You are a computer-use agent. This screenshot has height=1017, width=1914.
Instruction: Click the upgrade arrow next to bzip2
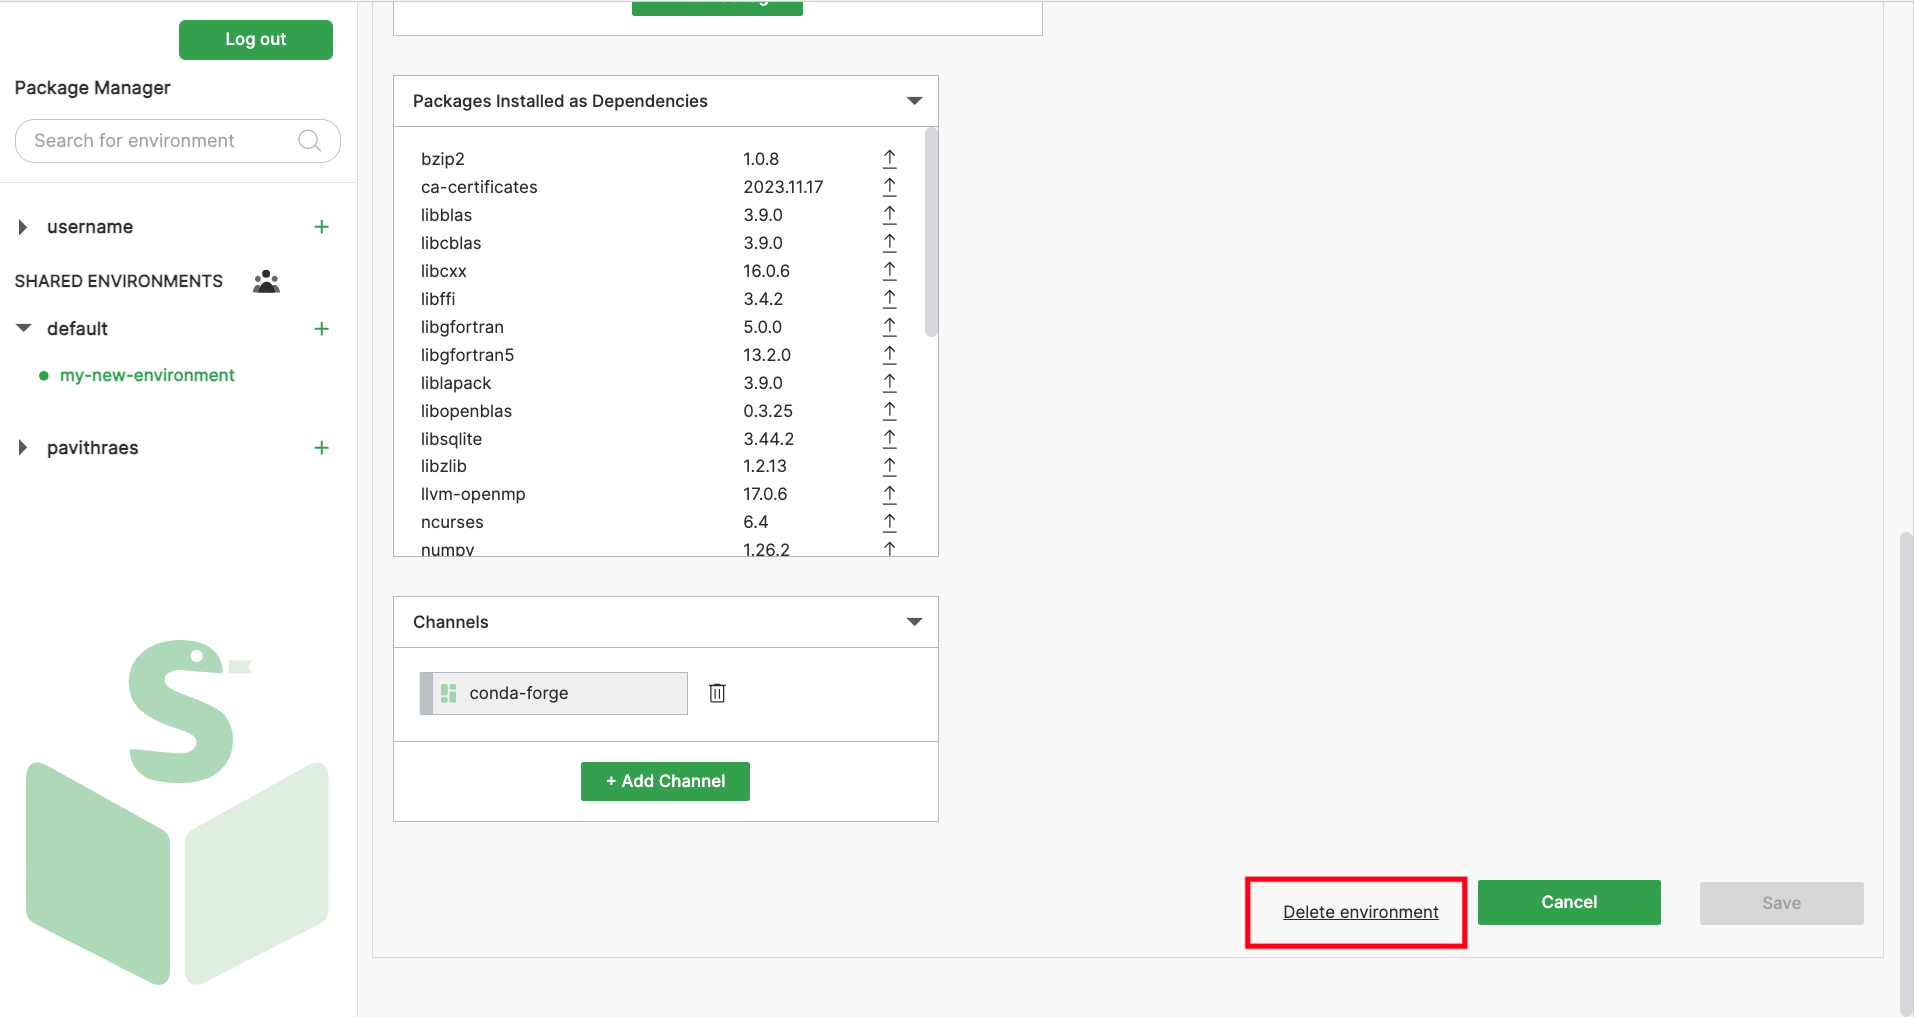tap(889, 159)
